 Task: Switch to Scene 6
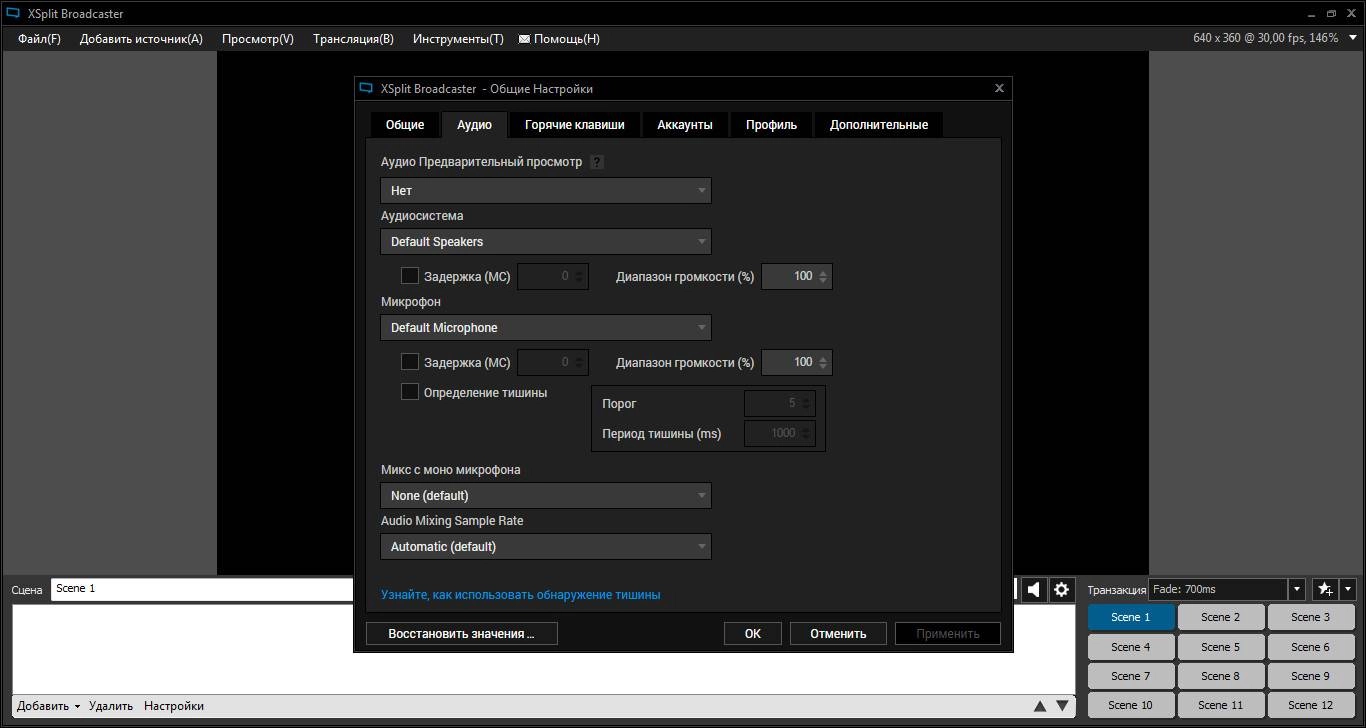click(1311, 647)
